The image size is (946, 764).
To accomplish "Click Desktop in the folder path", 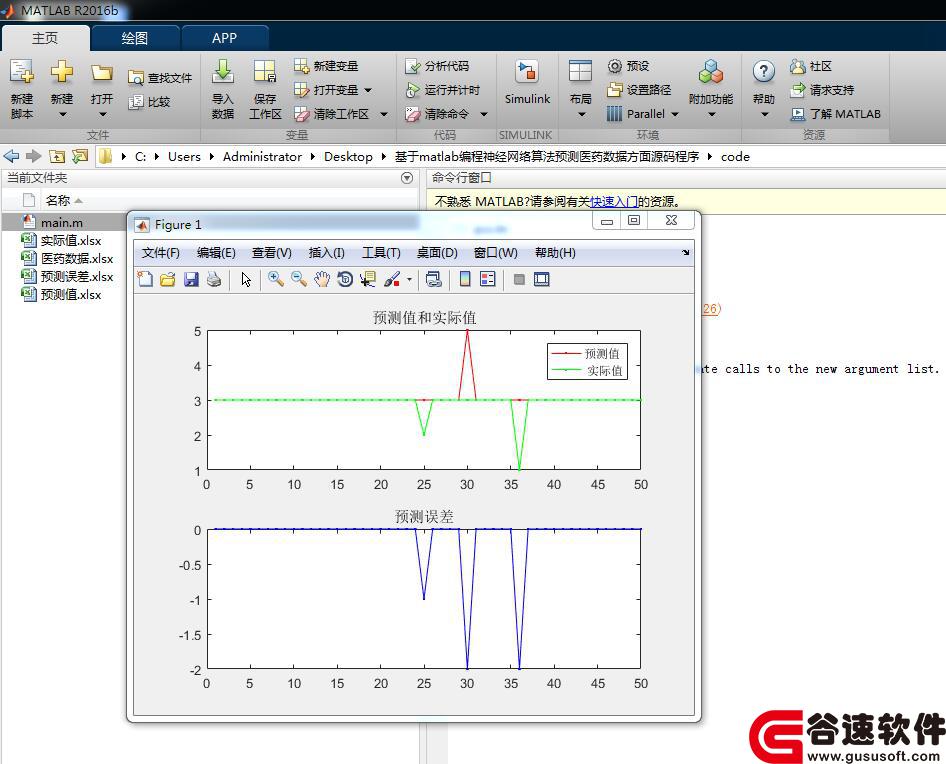I will coord(348,156).
